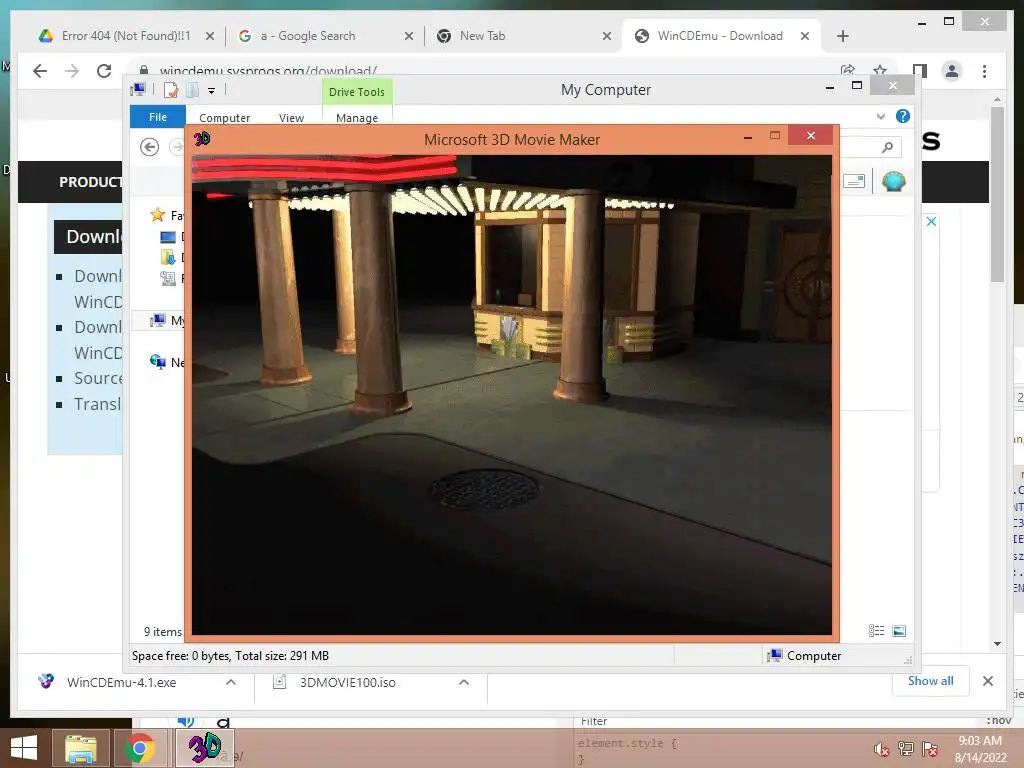The width and height of the screenshot is (1024, 768).
Task: Open the Computer ribbon tab
Action: 224,118
